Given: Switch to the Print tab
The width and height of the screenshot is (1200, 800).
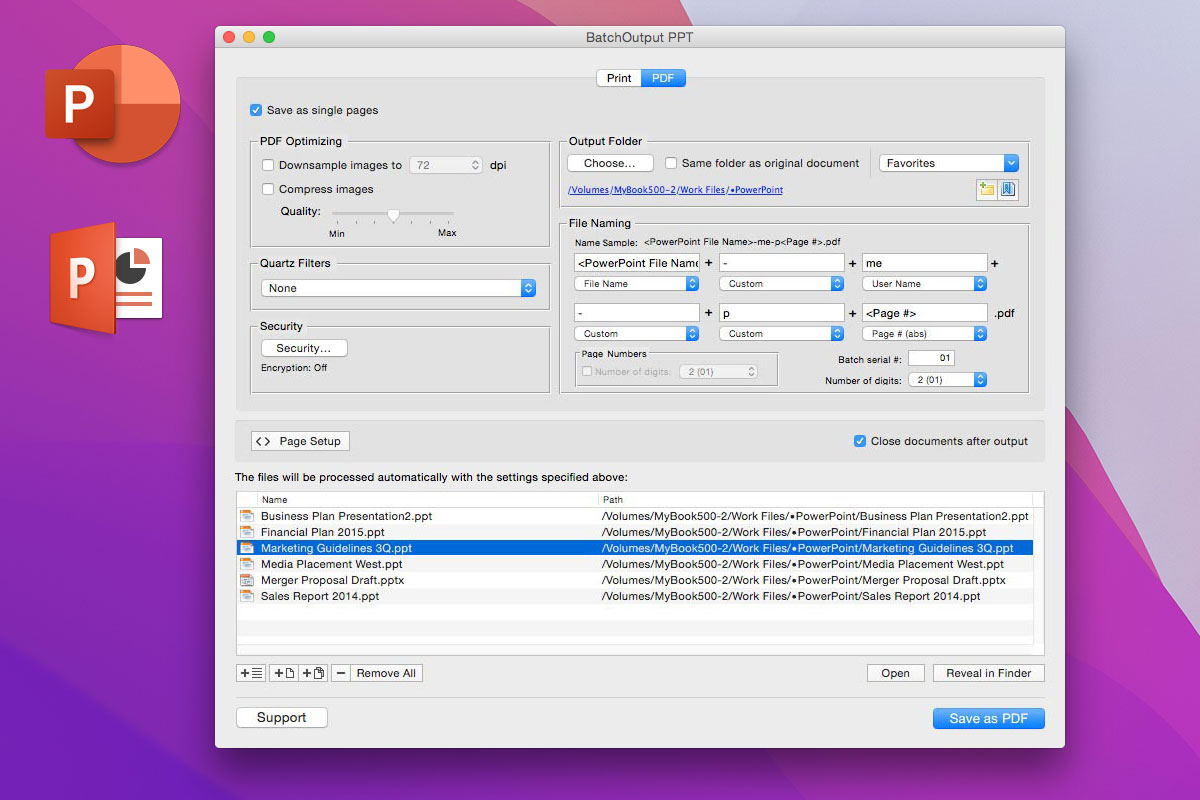Looking at the screenshot, I should coord(619,78).
